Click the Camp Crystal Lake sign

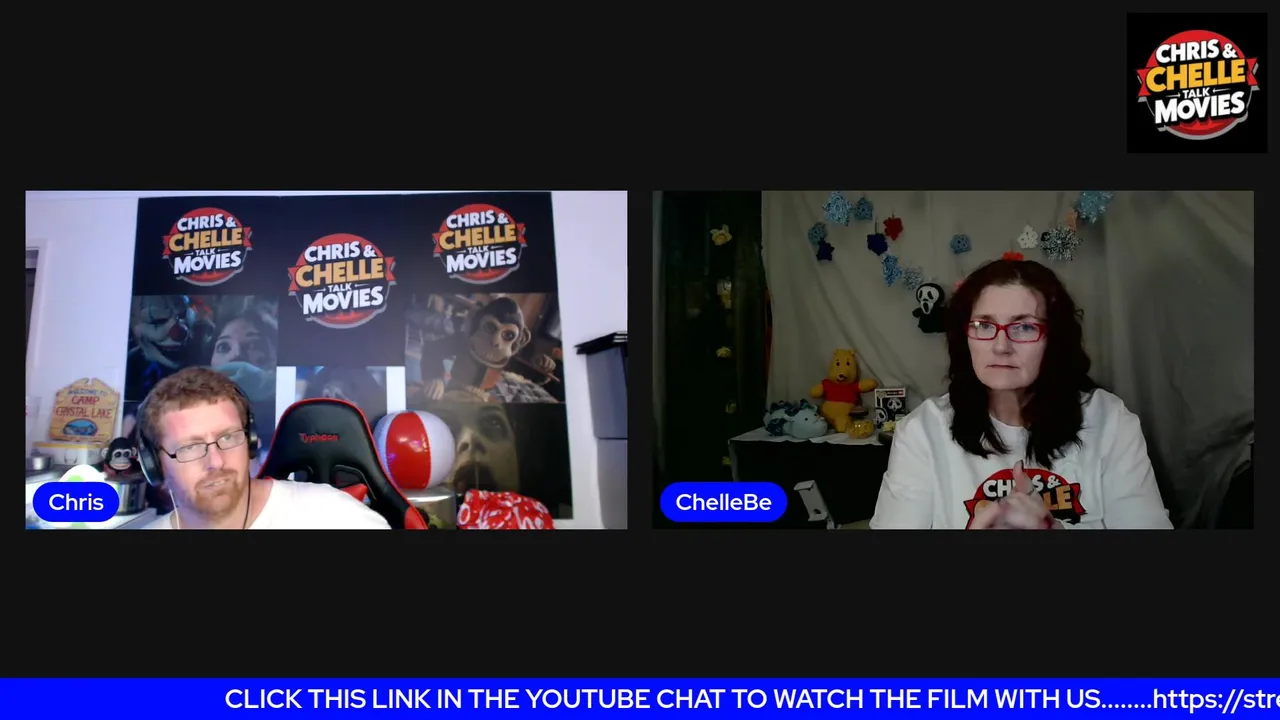[x=85, y=410]
